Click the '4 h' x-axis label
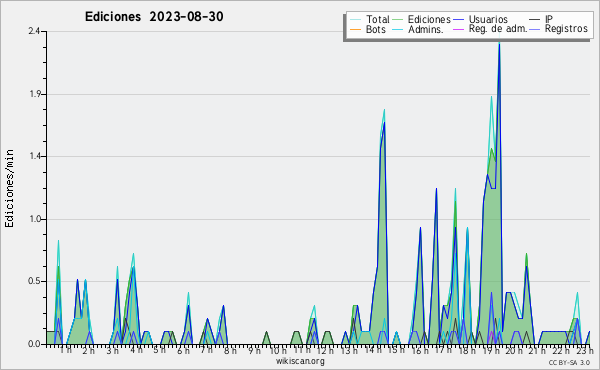 coord(136,350)
